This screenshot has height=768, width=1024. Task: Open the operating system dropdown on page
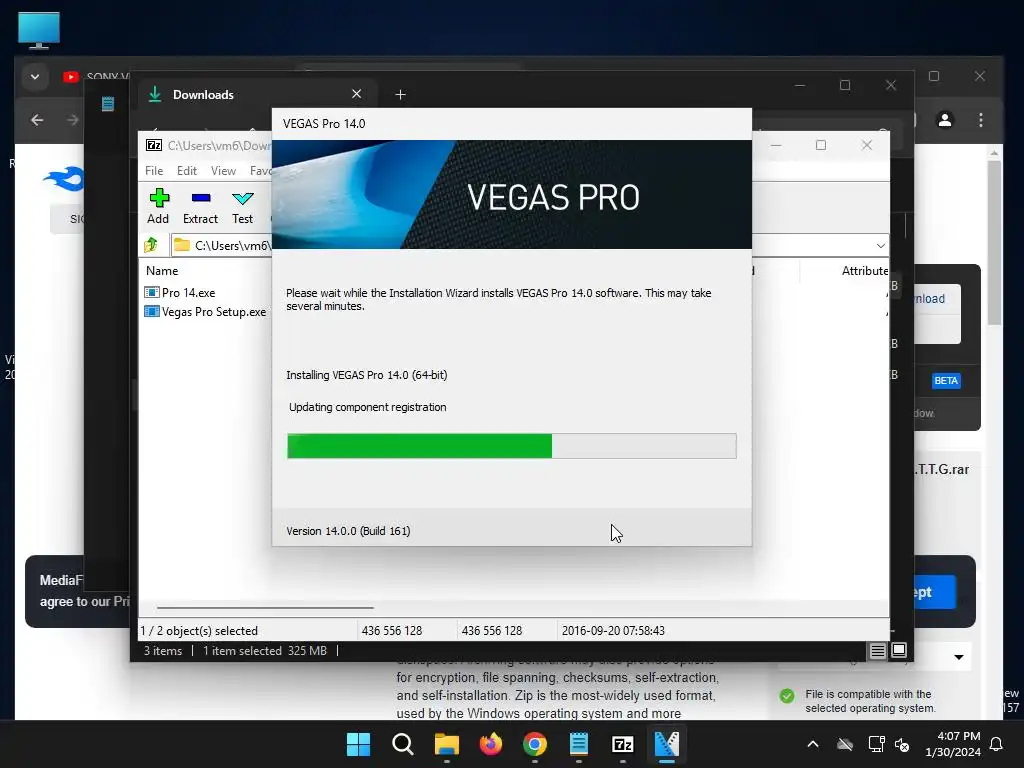click(x=959, y=658)
